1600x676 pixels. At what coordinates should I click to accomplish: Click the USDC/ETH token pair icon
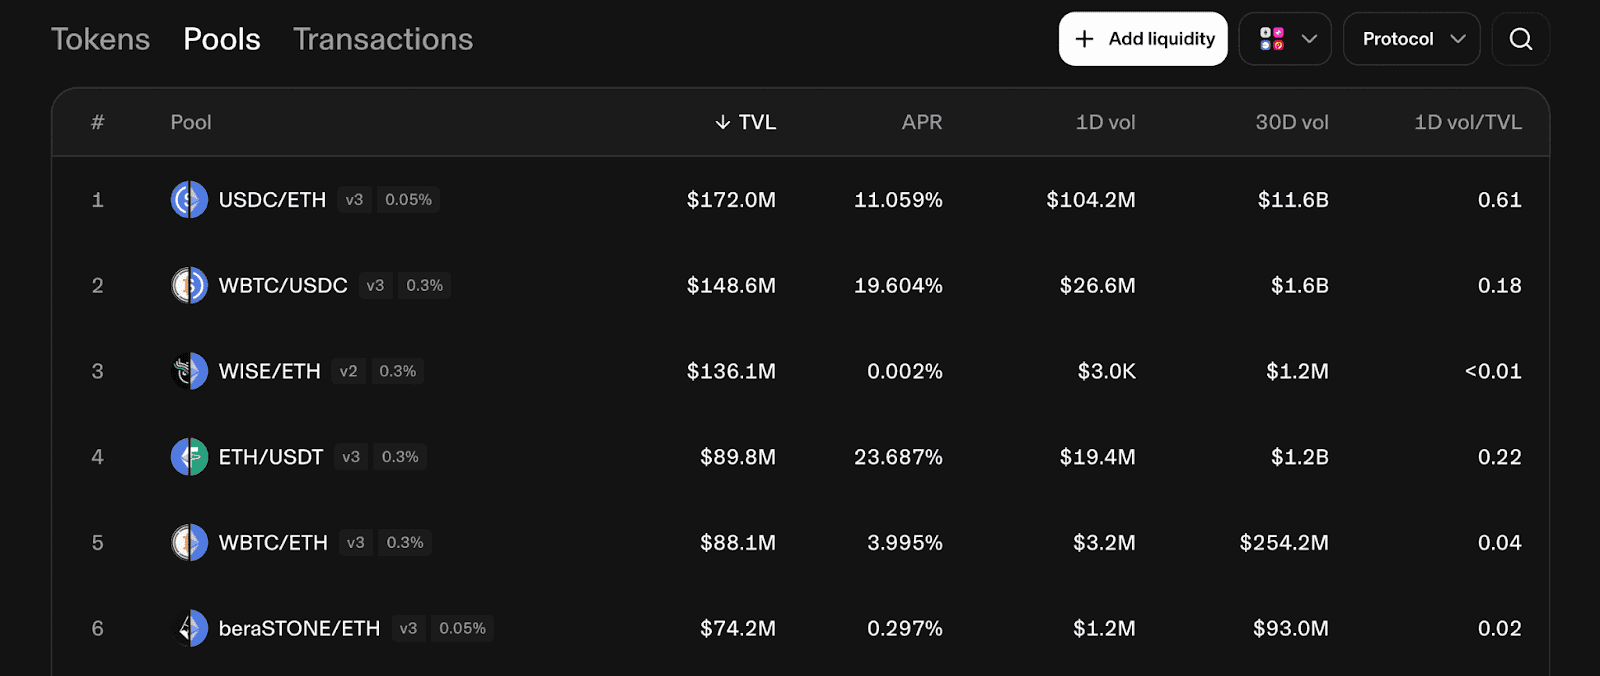coord(189,199)
